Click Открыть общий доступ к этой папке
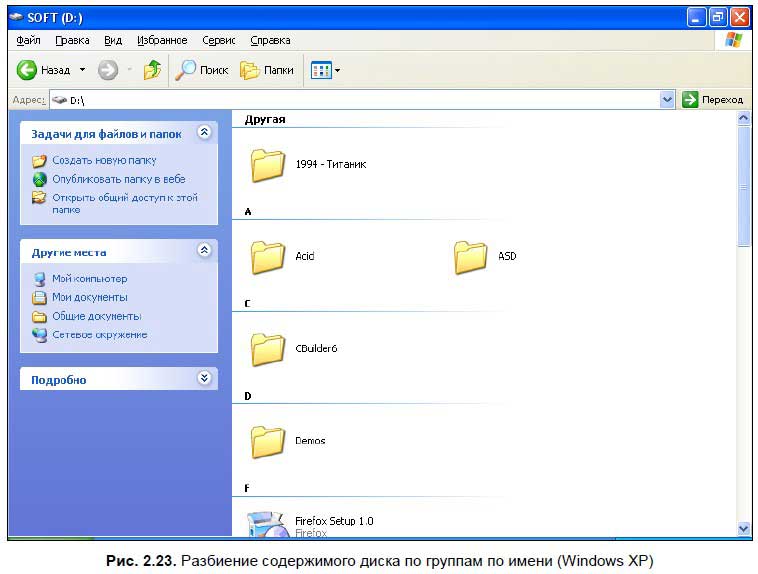This screenshot has width=758, height=574. (125, 204)
